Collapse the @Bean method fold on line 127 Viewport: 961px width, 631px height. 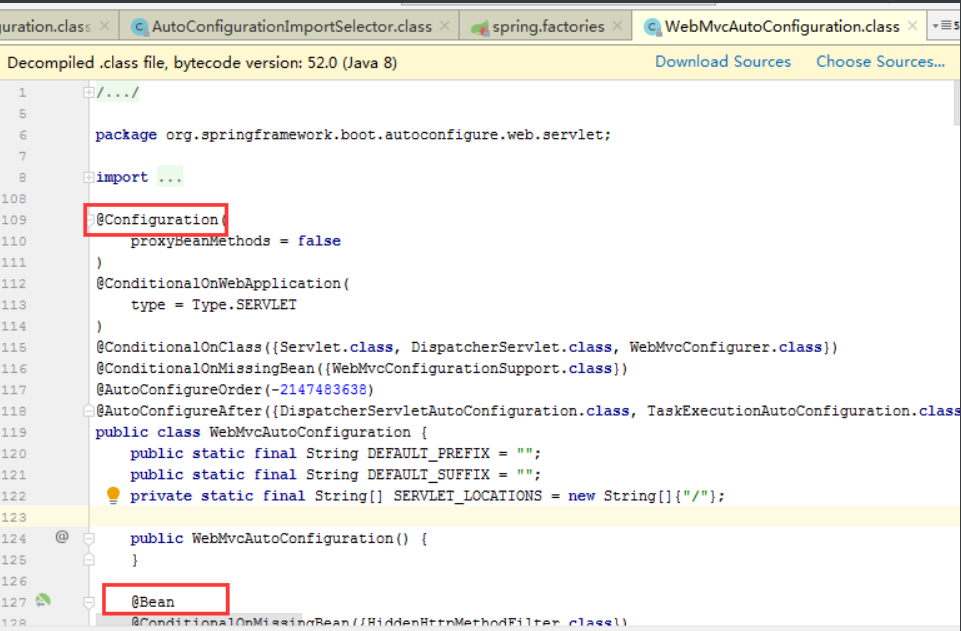click(x=89, y=602)
